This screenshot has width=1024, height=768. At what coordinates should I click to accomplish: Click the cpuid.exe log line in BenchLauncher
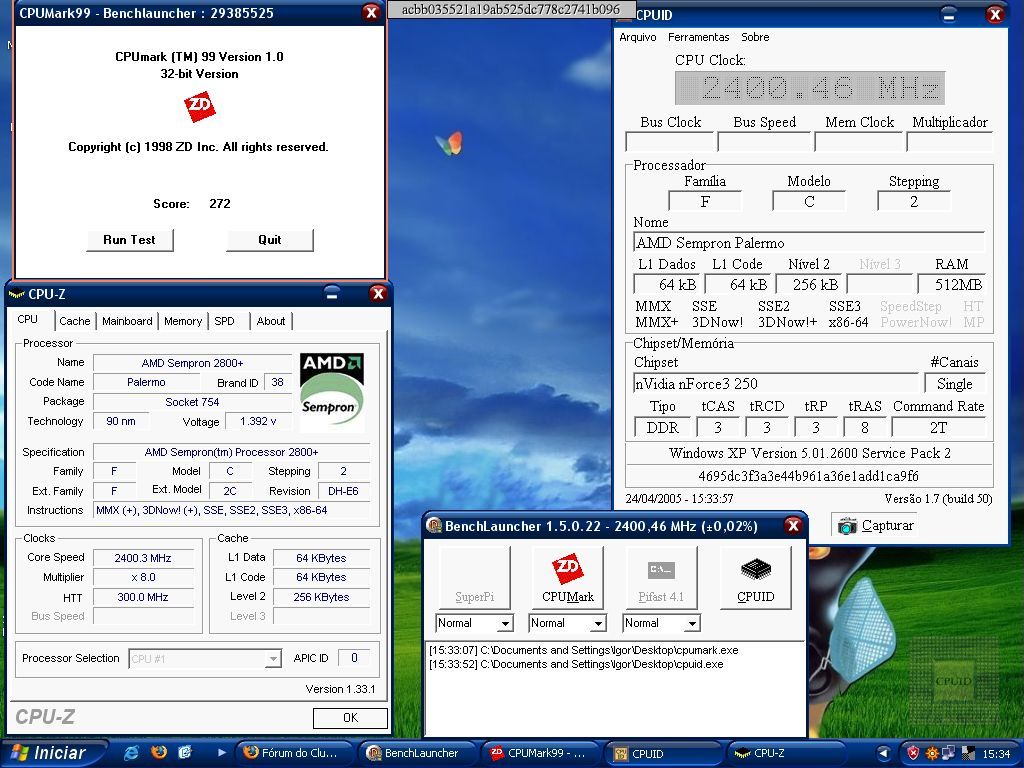coord(576,664)
